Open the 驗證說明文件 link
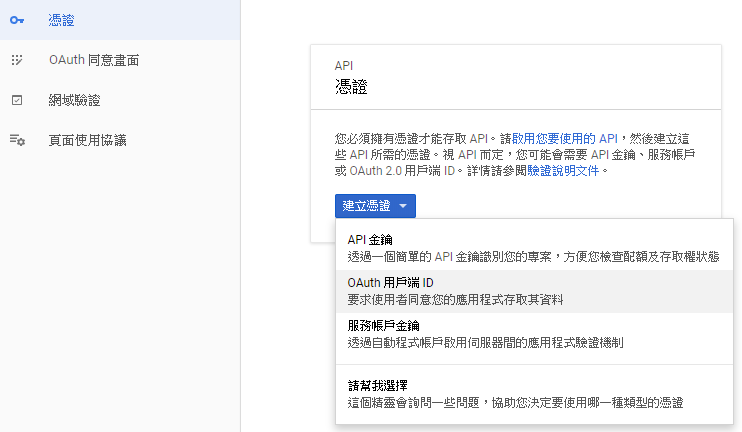This screenshot has width=742, height=432. click(x=563, y=171)
